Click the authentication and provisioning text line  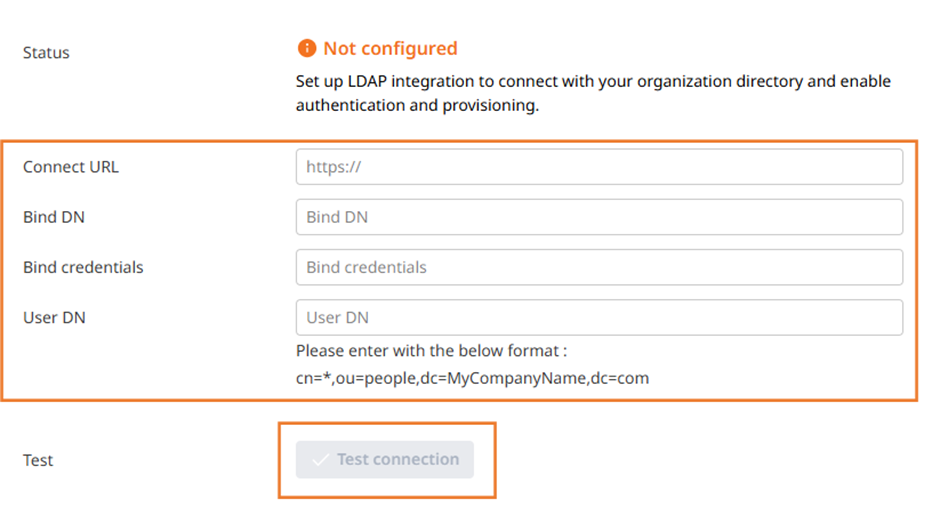(x=417, y=106)
